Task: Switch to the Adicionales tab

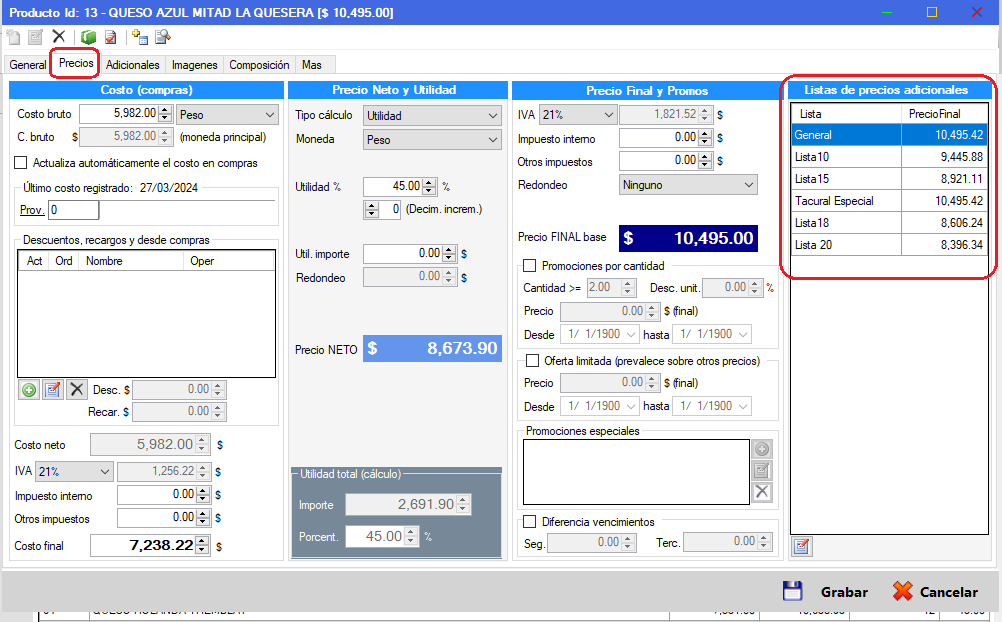Action: (x=132, y=65)
